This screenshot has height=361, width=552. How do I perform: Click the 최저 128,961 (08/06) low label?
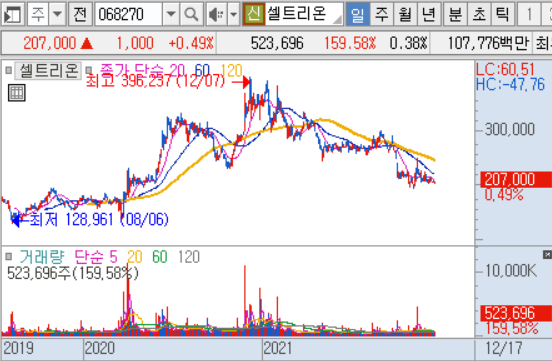[99, 219]
